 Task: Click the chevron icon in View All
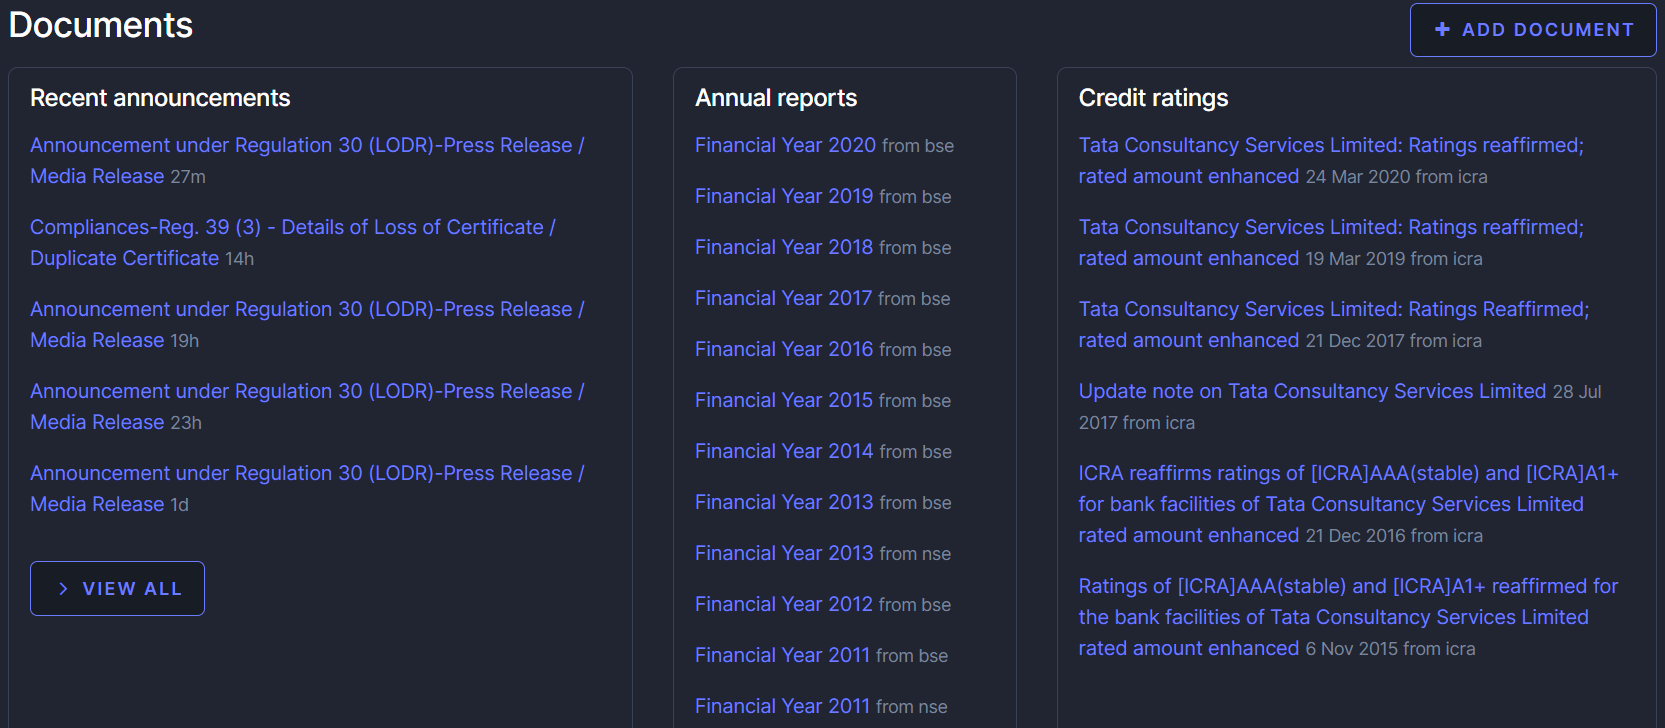63,589
